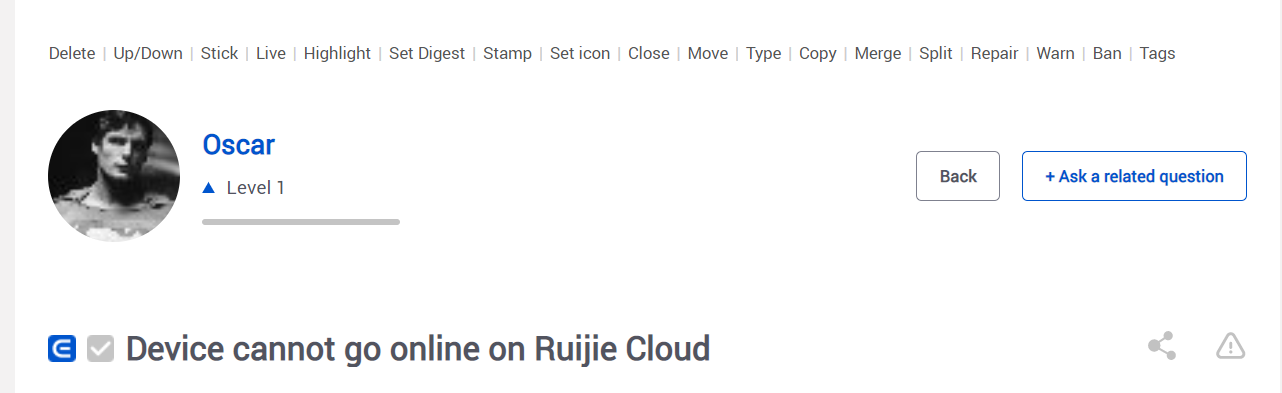Select Merge in the moderation toolbar
Image resolution: width=1282 pixels, height=393 pixels.
tap(878, 53)
